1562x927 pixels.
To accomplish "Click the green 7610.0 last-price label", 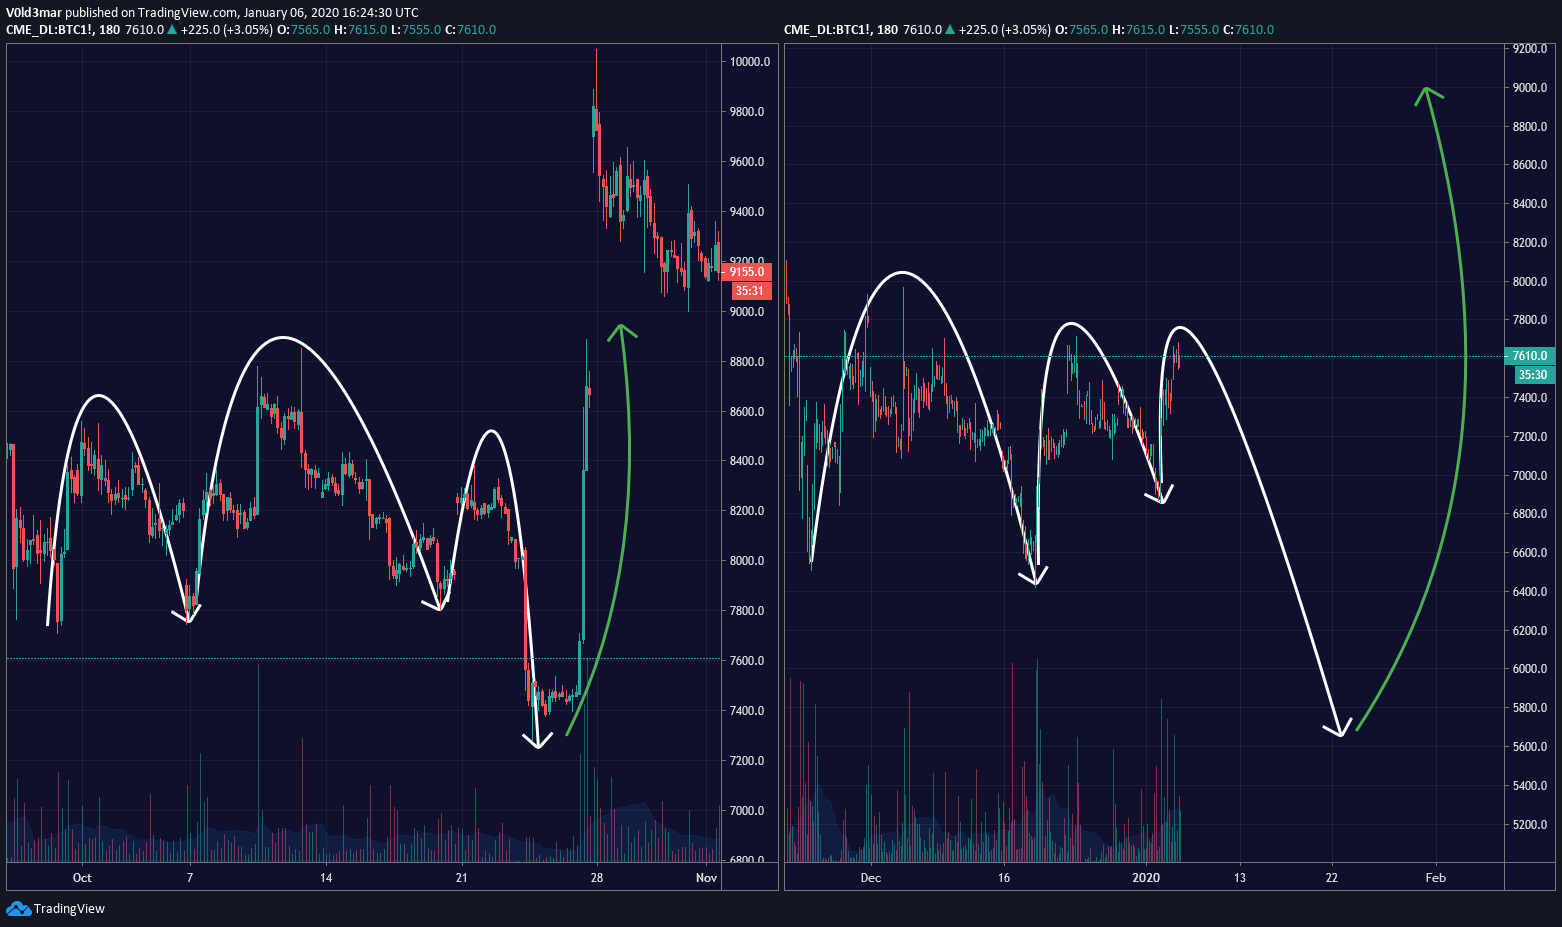I will point(1529,356).
